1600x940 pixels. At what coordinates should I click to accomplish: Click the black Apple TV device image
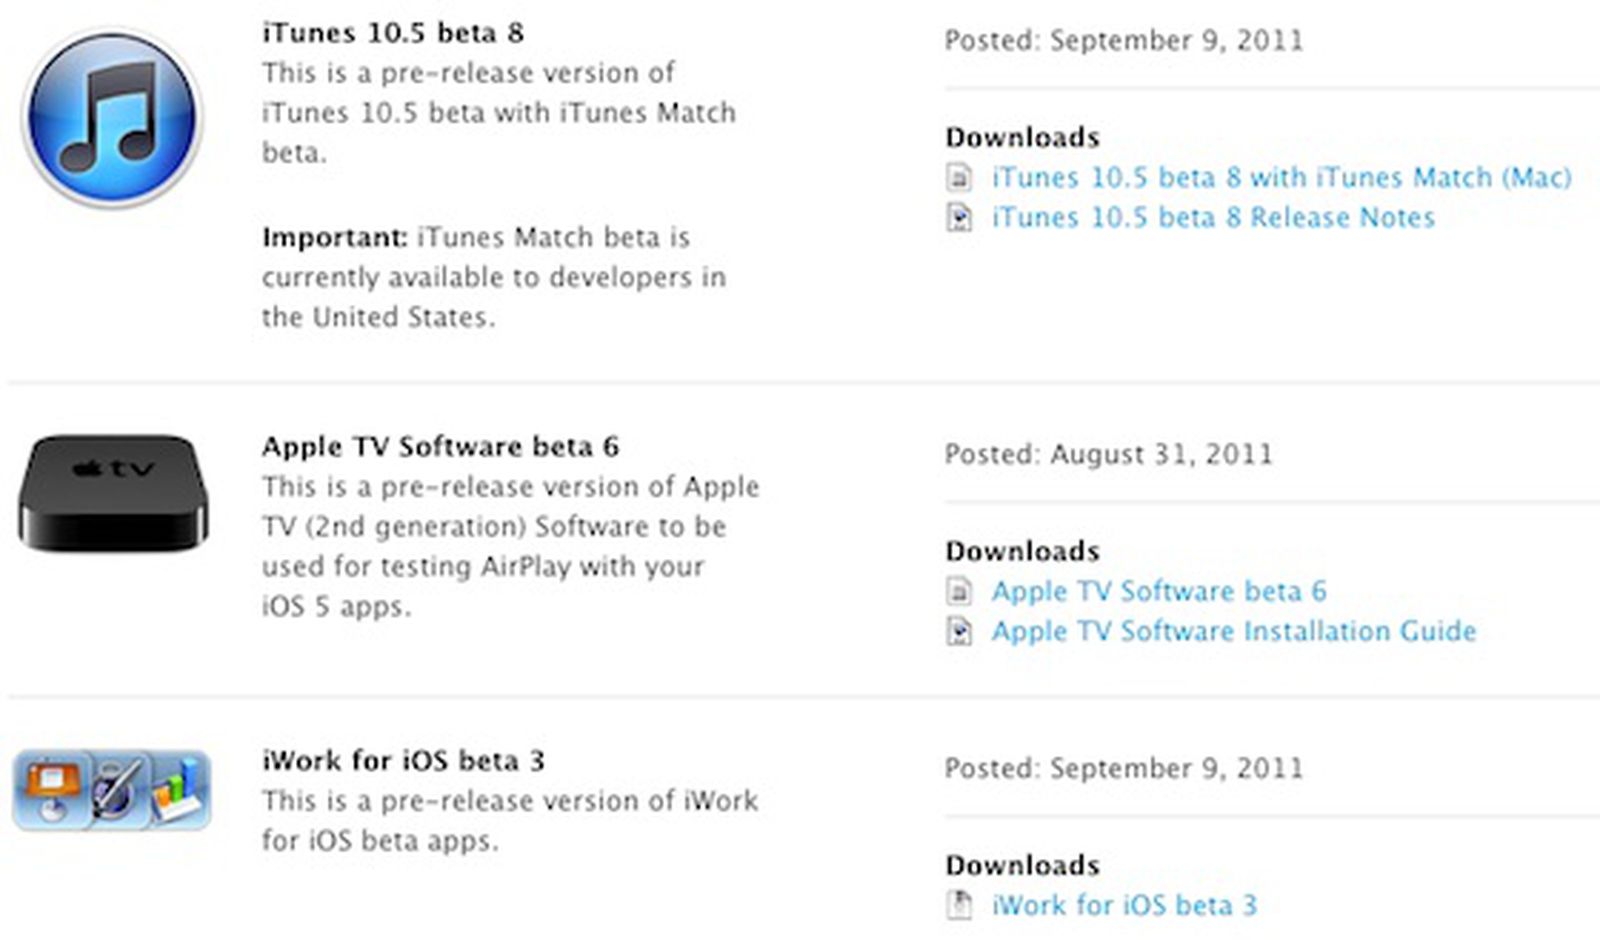[x=113, y=492]
